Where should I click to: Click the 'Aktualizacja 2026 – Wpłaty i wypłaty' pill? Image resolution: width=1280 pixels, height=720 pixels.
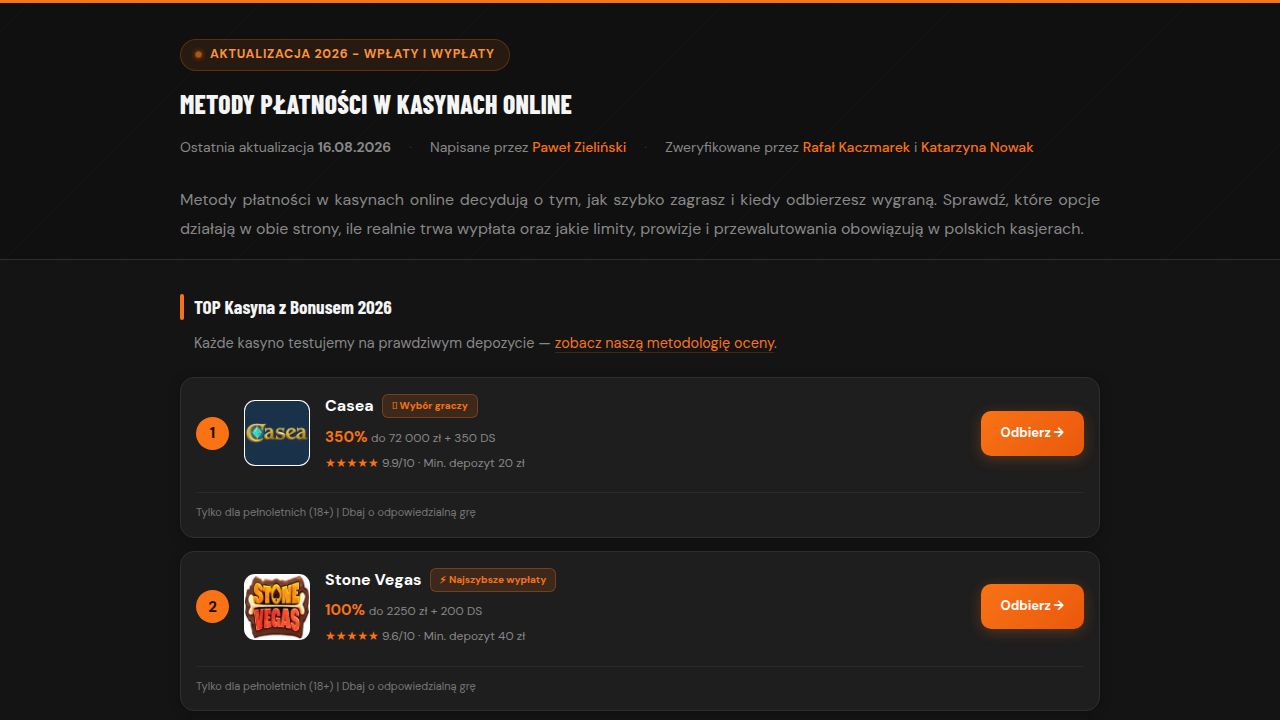[x=345, y=55]
